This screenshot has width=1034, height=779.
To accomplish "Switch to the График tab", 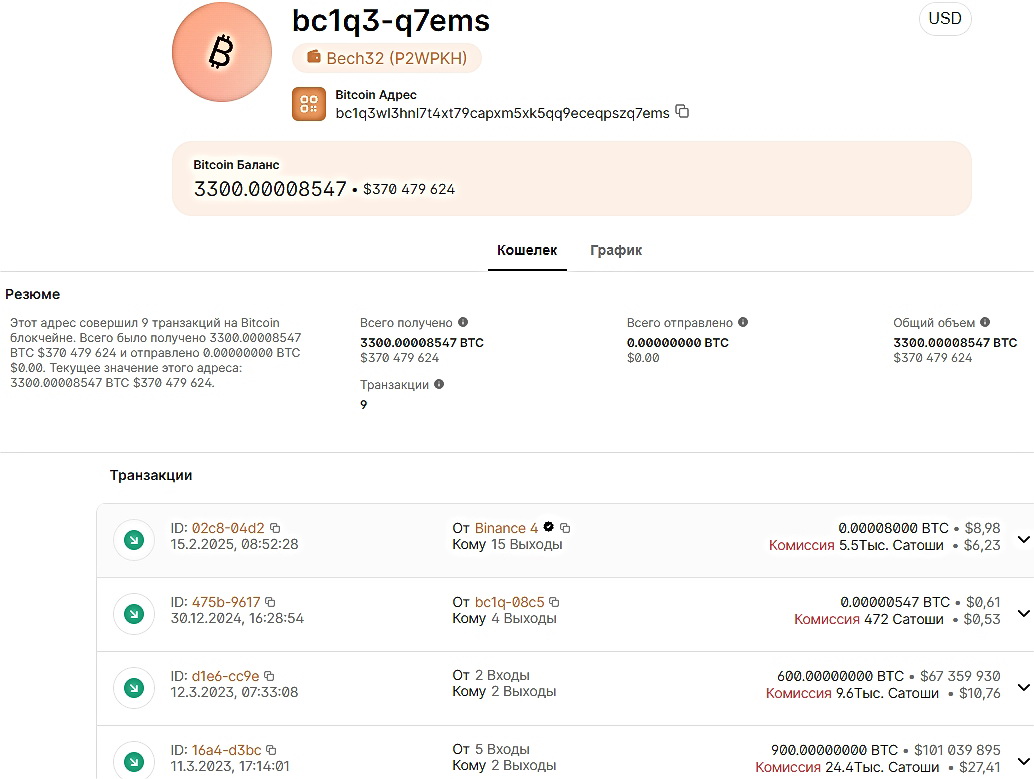I will click(616, 250).
